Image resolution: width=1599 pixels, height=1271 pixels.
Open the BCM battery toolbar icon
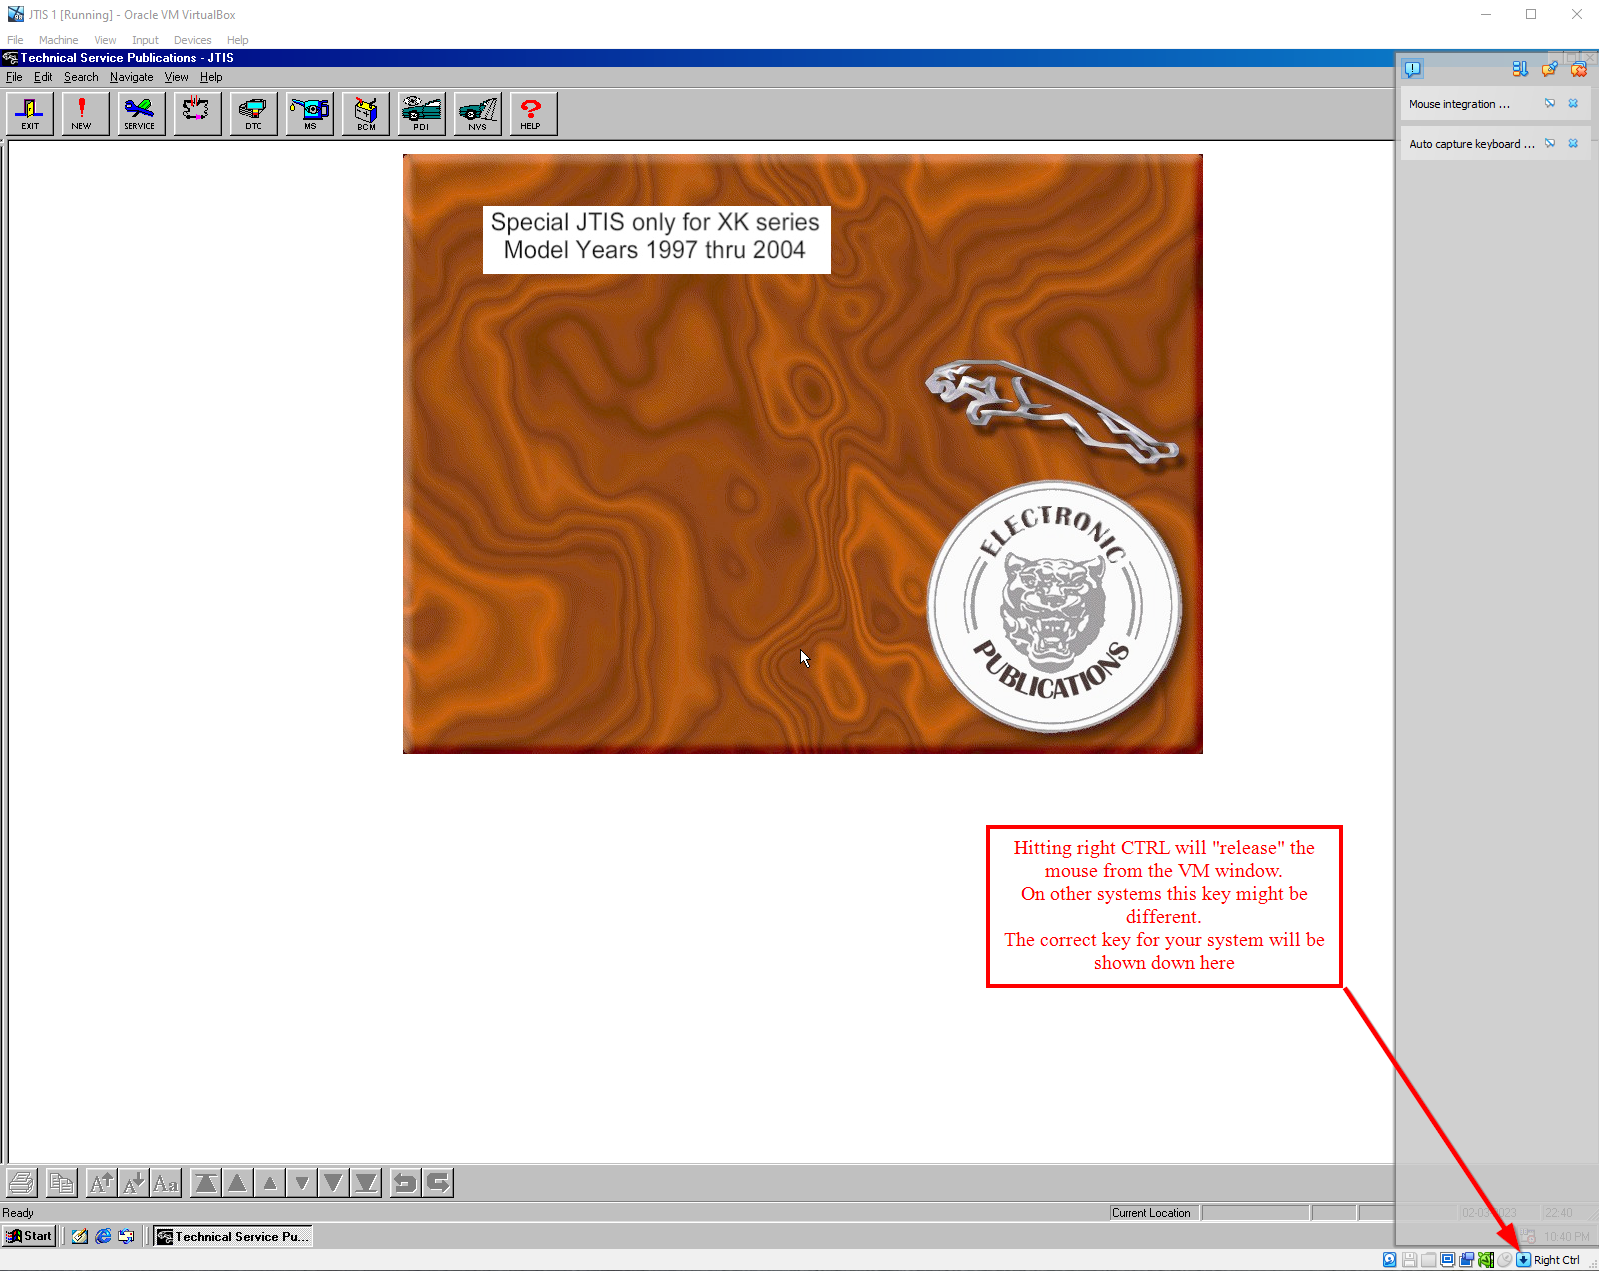coord(366,113)
